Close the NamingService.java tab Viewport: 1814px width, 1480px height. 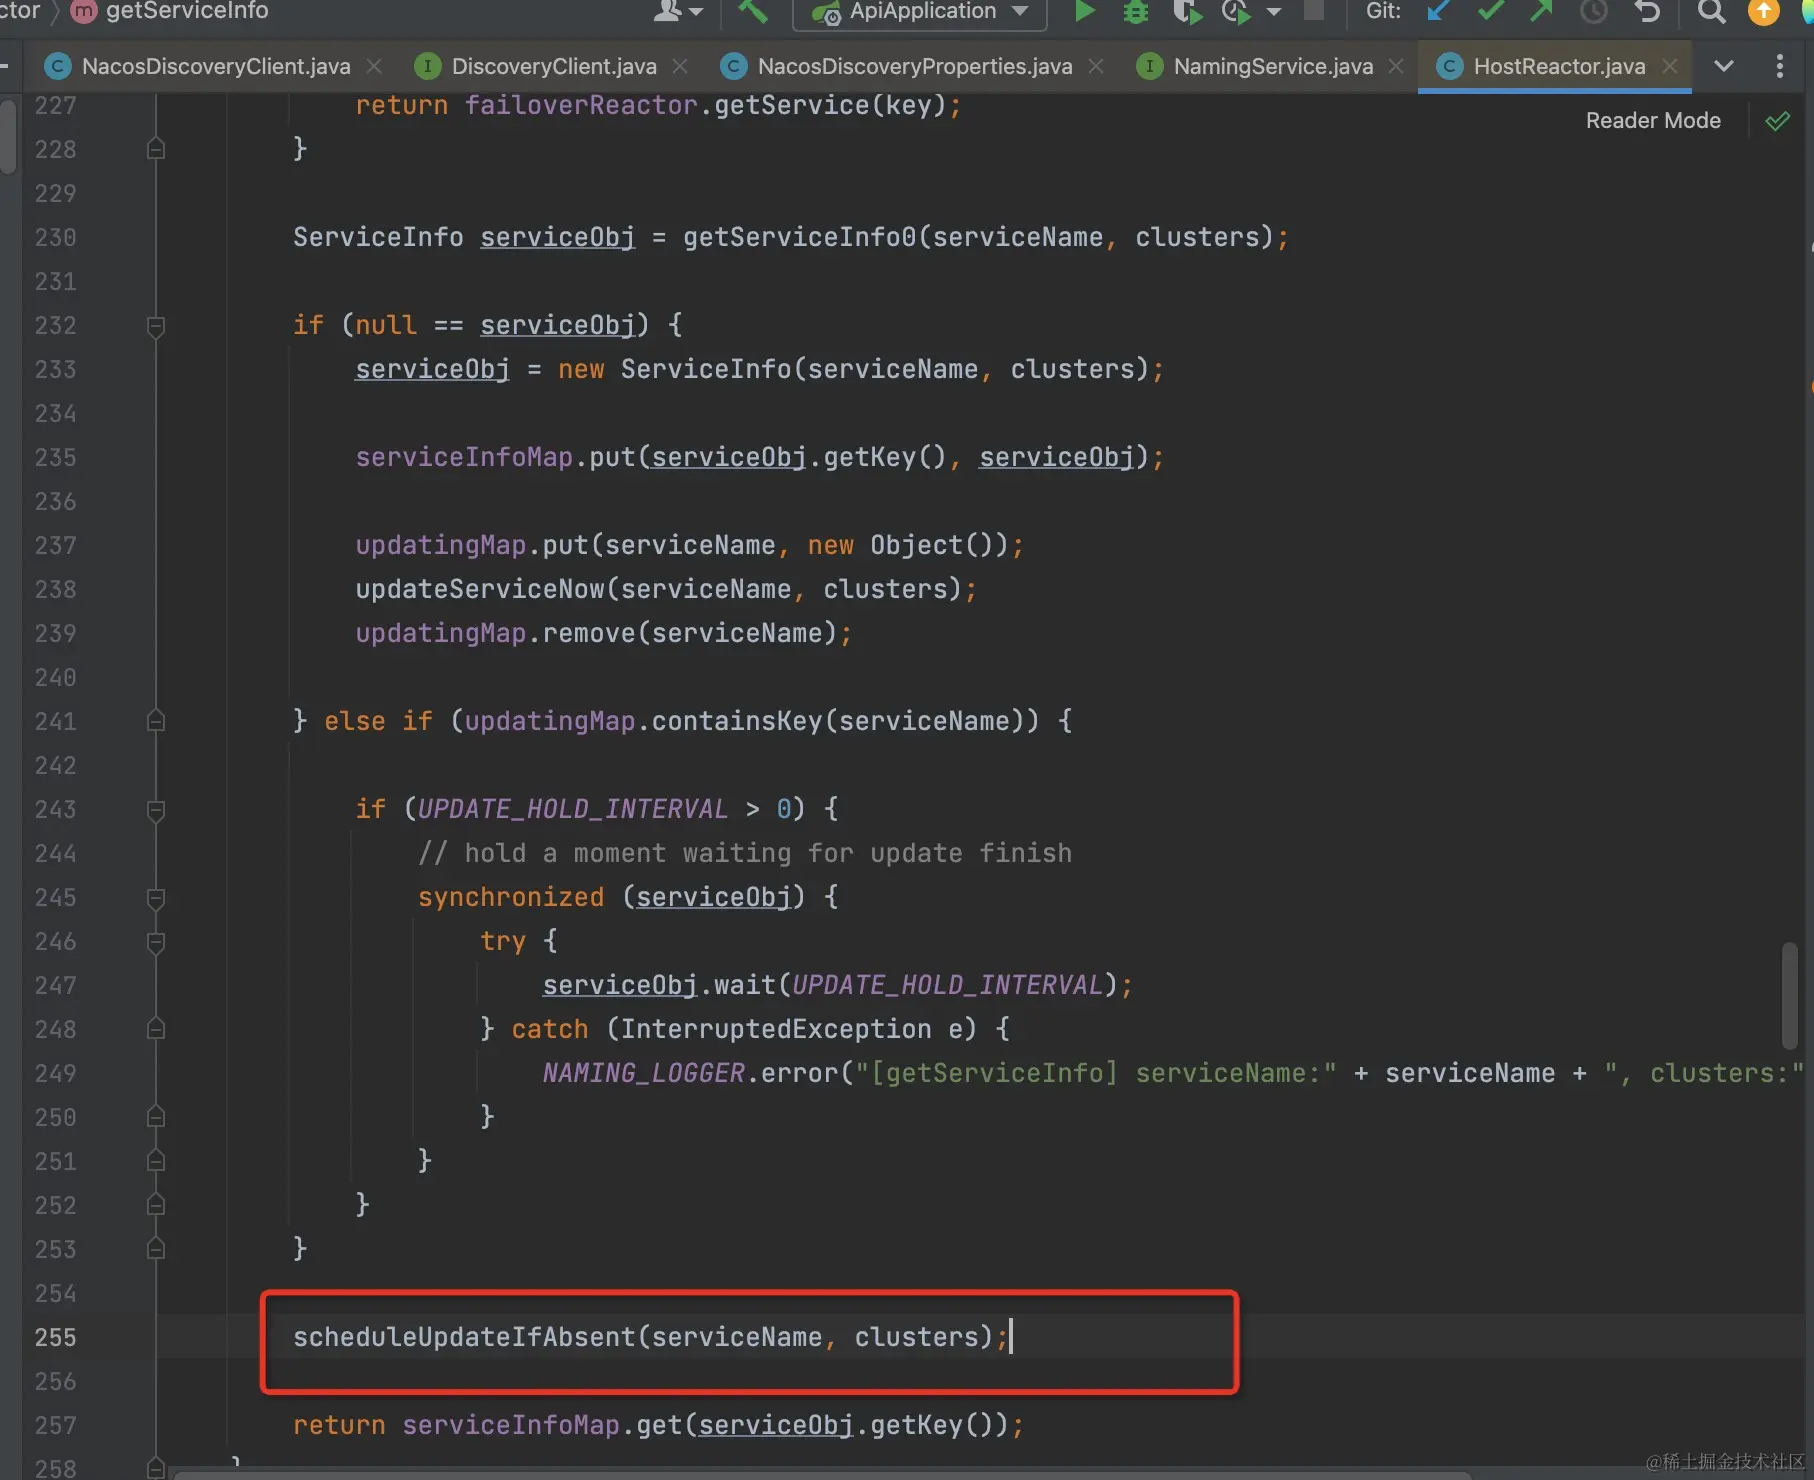(1396, 66)
